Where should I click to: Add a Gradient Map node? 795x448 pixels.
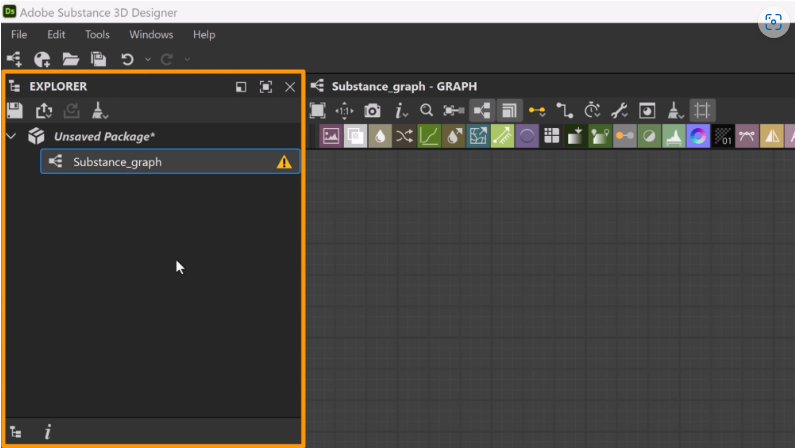tap(575, 136)
